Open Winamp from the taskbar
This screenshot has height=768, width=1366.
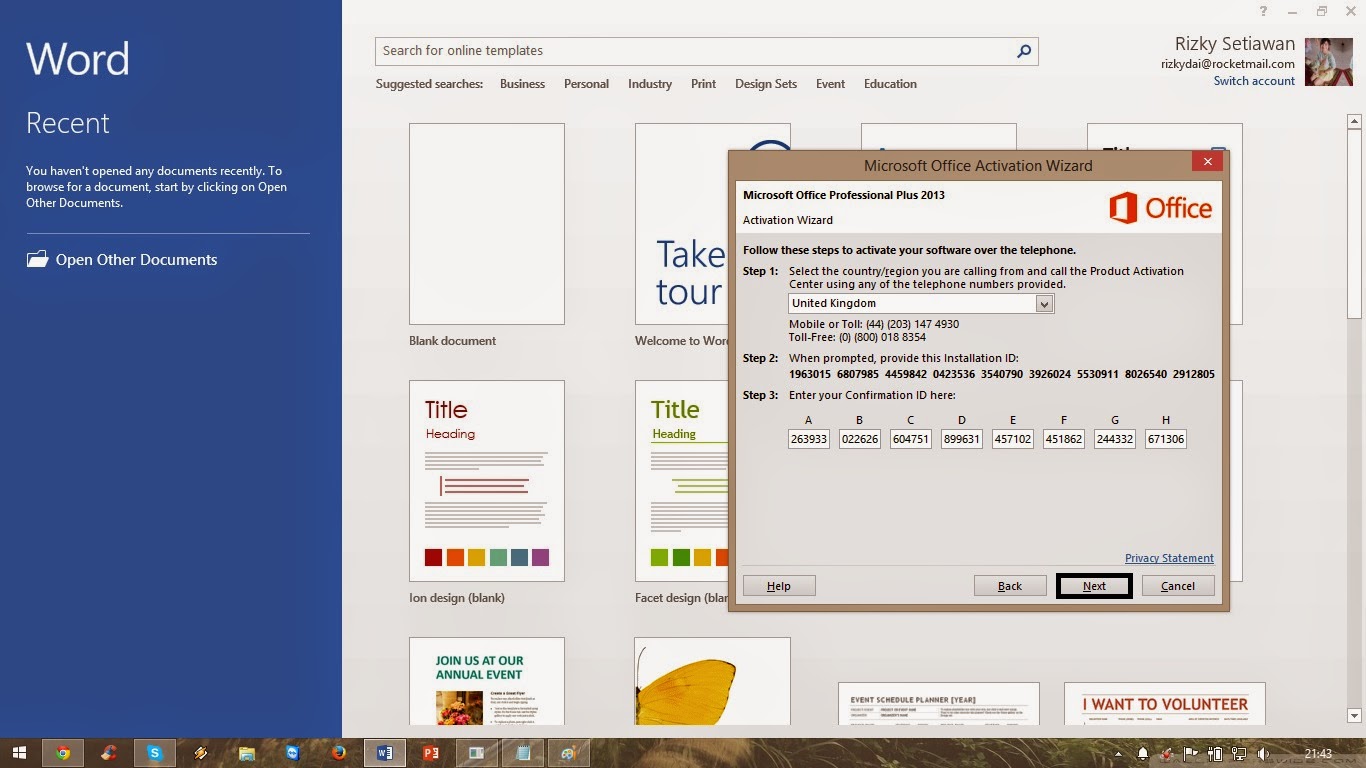point(201,753)
